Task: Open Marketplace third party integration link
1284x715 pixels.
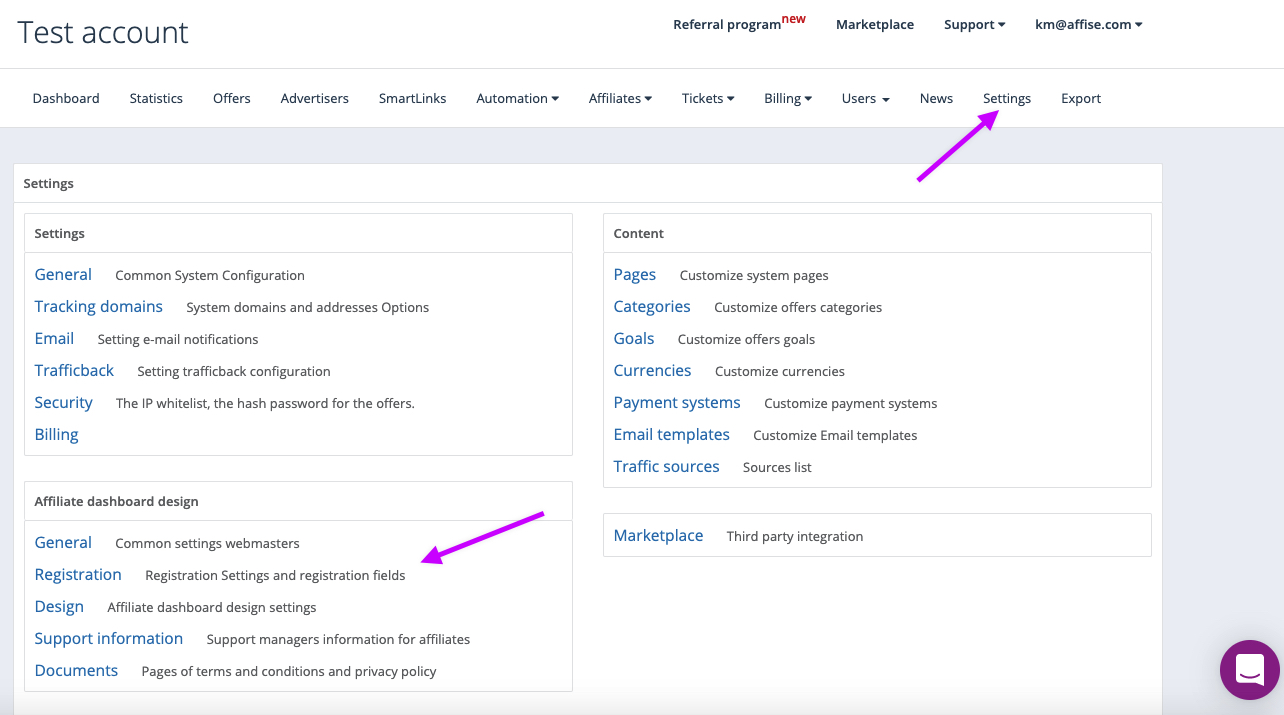Action: [658, 535]
